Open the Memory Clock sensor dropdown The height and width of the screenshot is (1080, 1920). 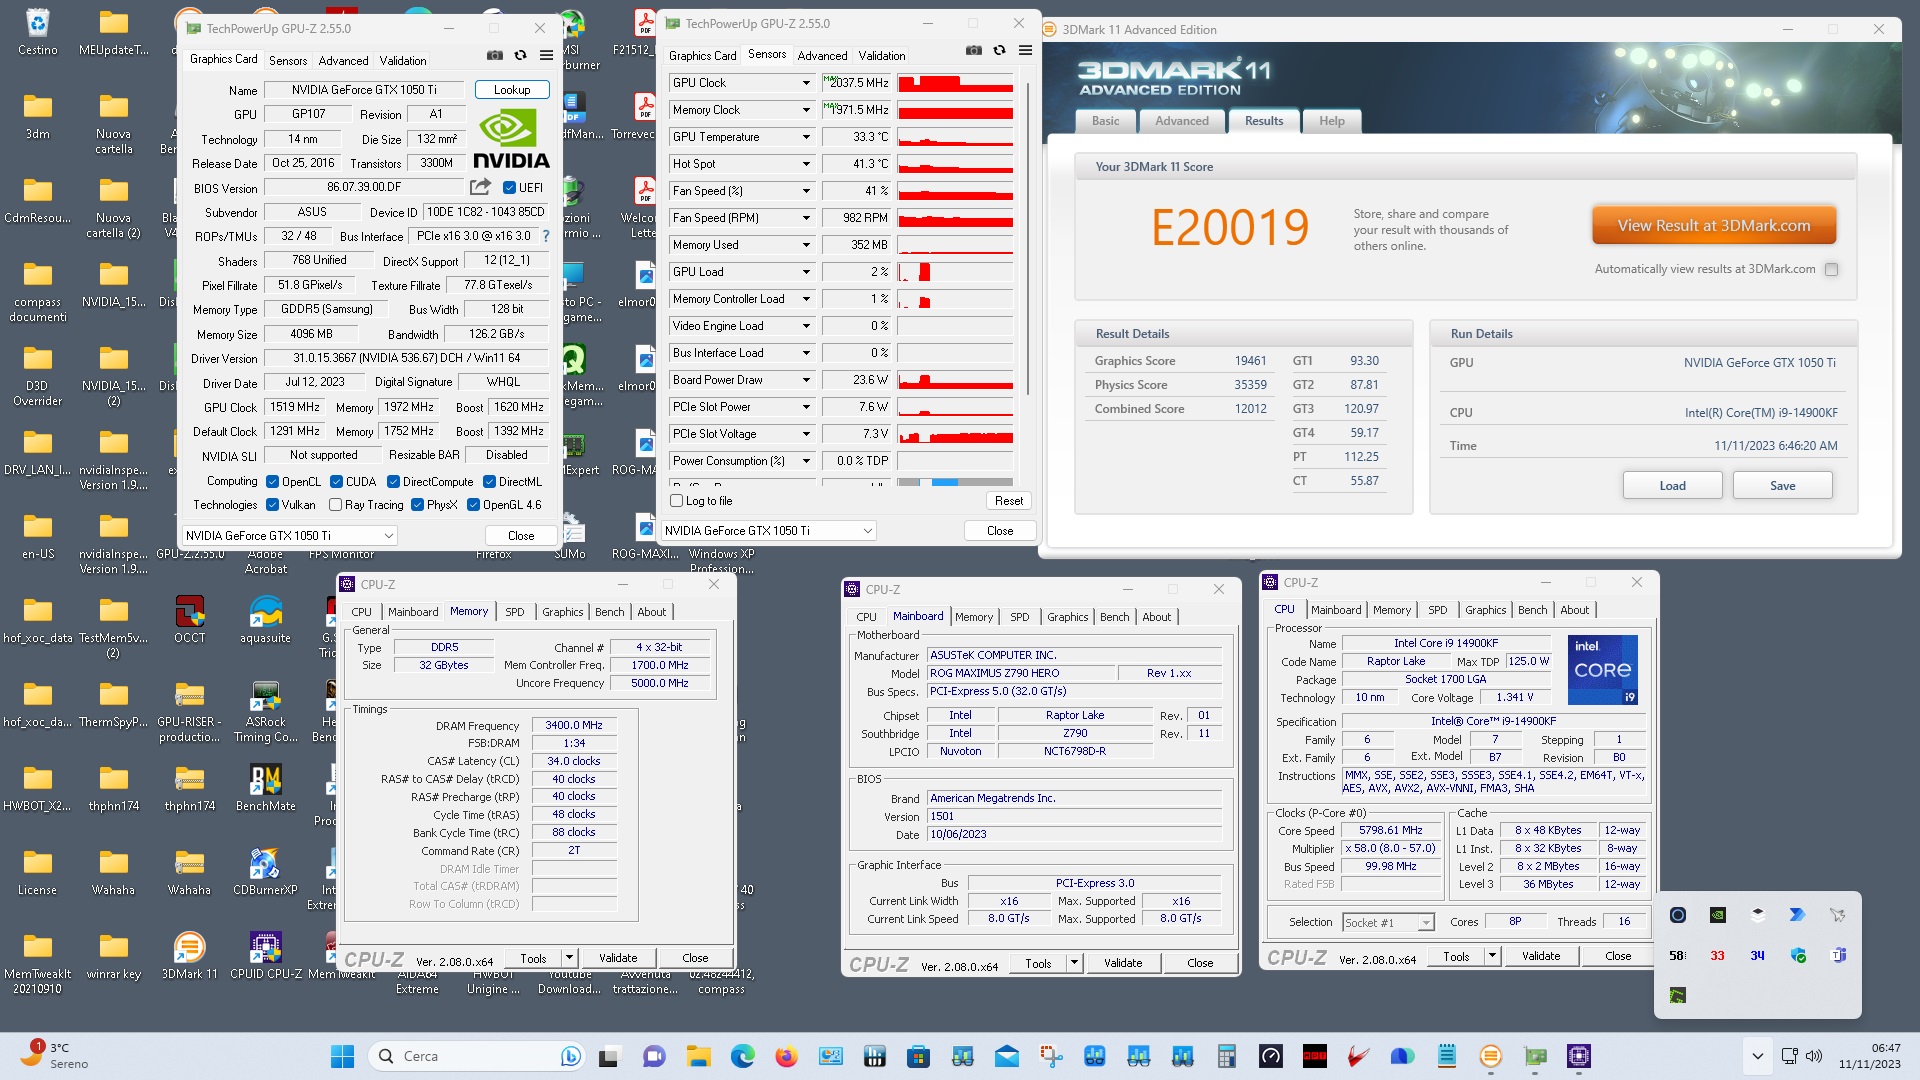[x=806, y=110]
